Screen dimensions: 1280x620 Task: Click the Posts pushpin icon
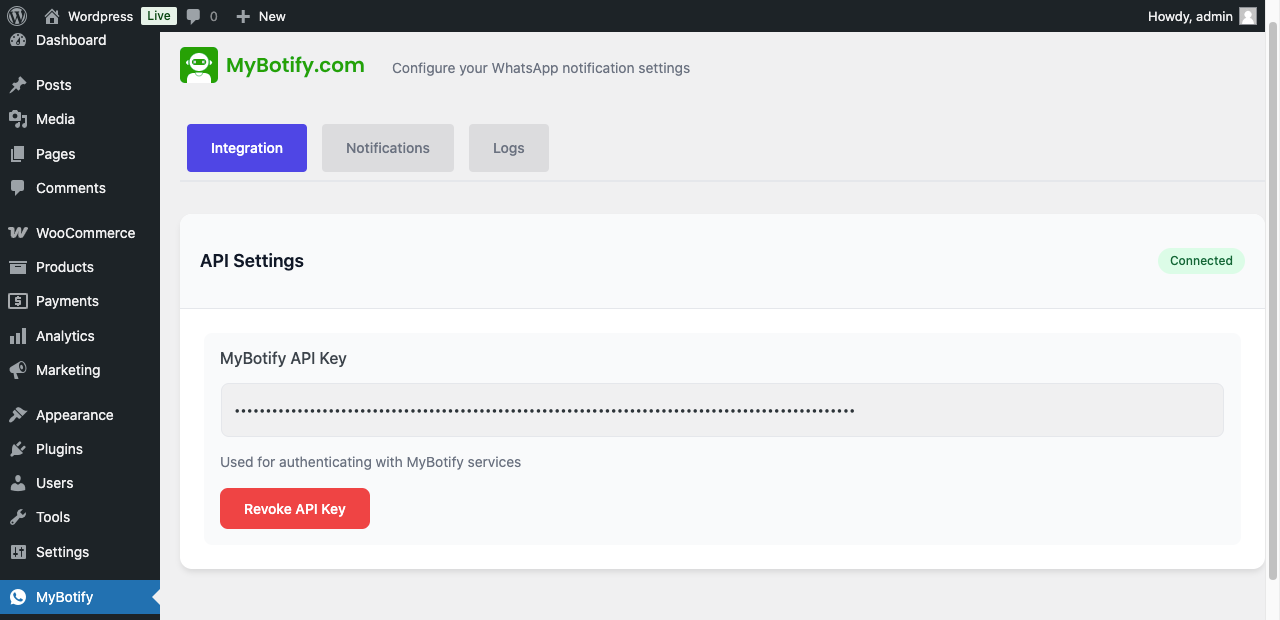tap(18, 85)
